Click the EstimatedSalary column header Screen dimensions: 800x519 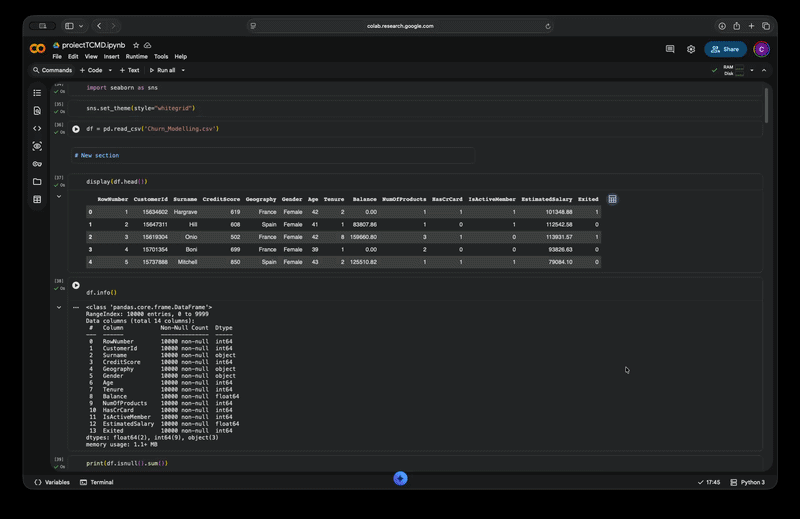(546, 199)
